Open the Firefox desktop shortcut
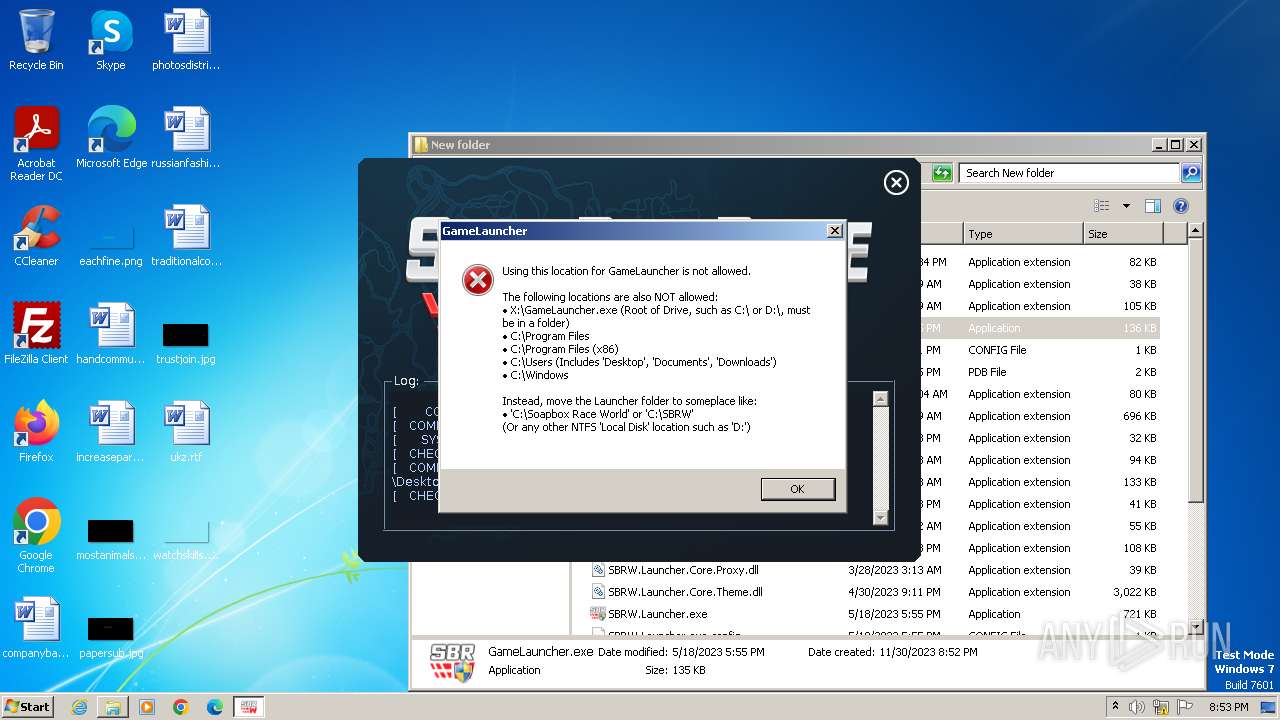 [x=36, y=432]
